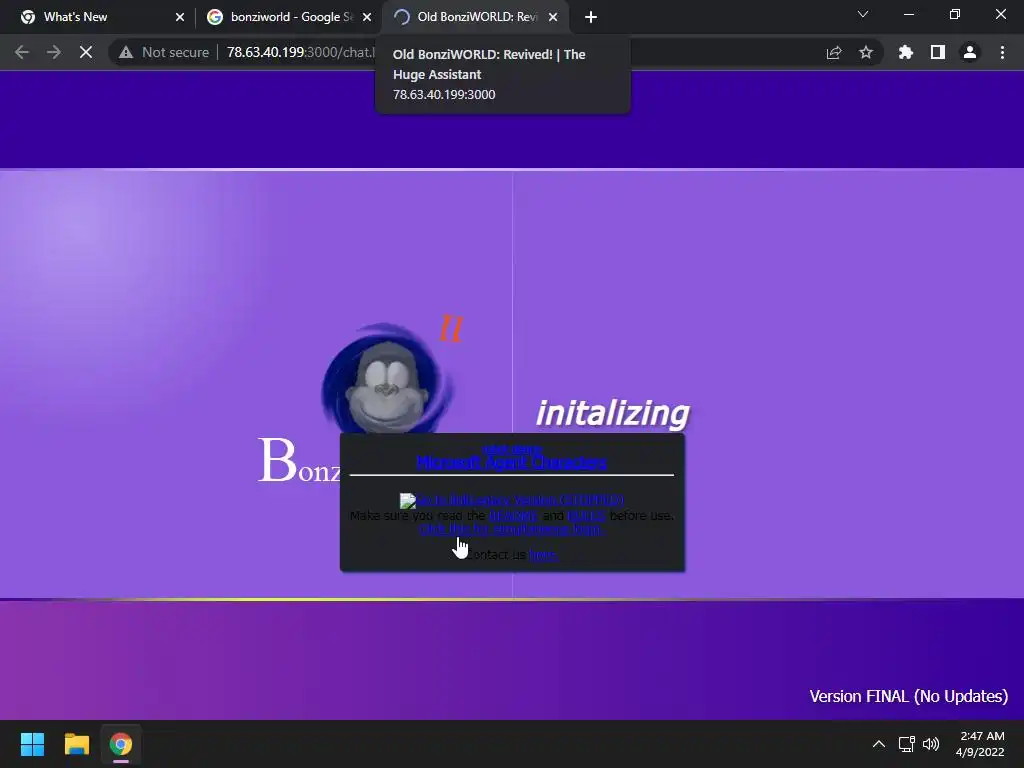Click the Bonzi gorilla logo image
The image size is (1024, 768).
(x=388, y=379)
